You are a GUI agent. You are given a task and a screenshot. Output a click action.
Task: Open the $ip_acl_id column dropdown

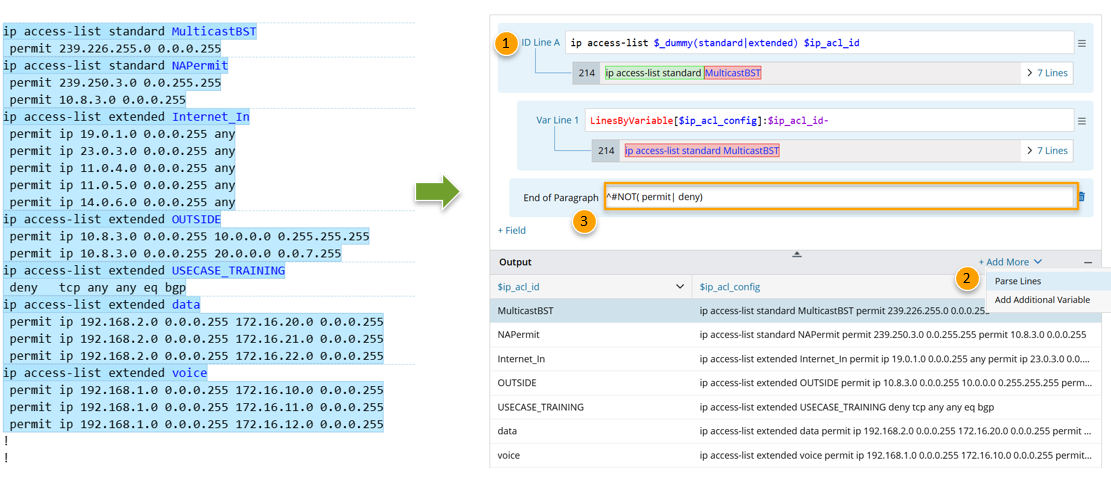pos(681,287)
